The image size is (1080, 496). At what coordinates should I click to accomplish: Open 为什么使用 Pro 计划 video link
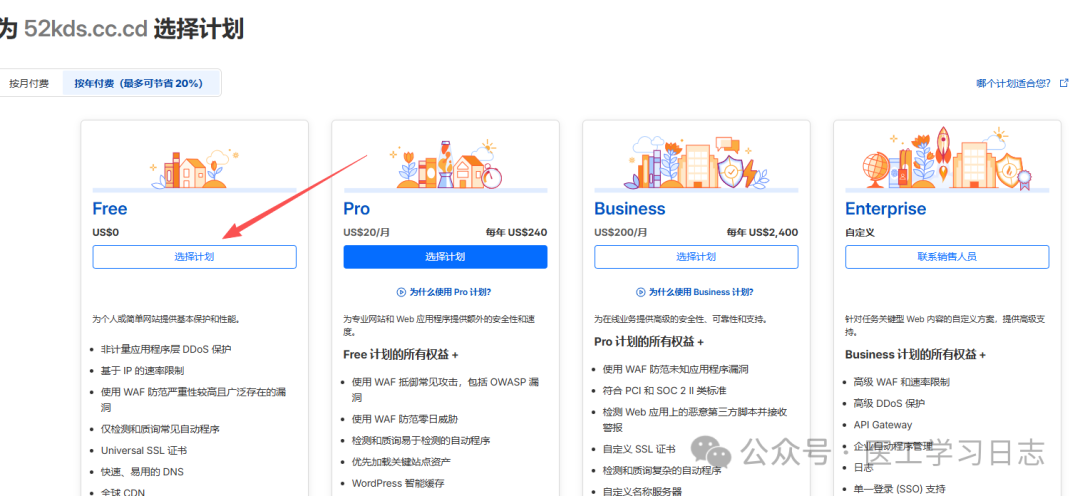pyautogui.click(x=450, y=292)
